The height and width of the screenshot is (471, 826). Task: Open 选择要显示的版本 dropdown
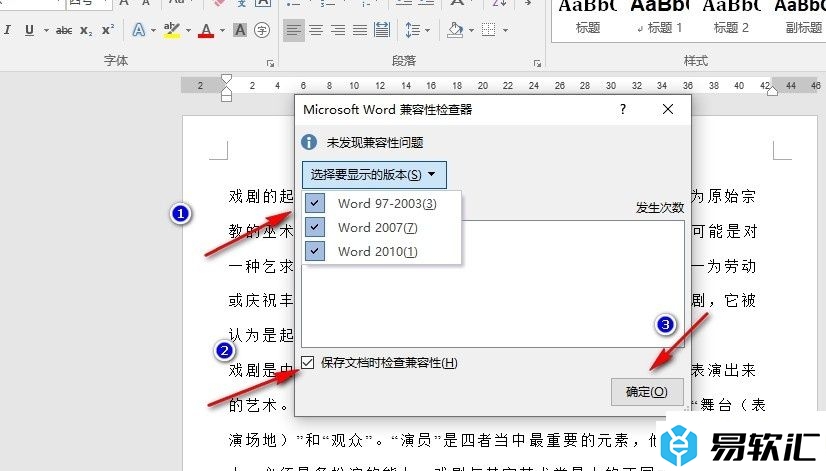point(374,175)
